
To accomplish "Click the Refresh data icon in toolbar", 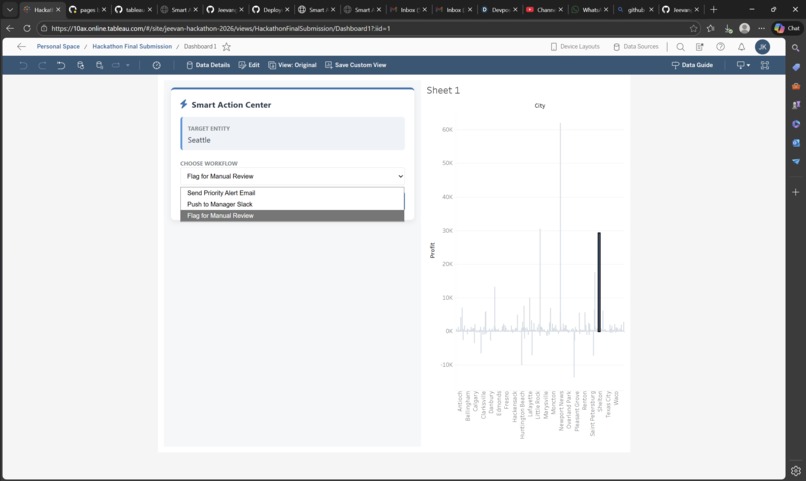I will (80, 65).
